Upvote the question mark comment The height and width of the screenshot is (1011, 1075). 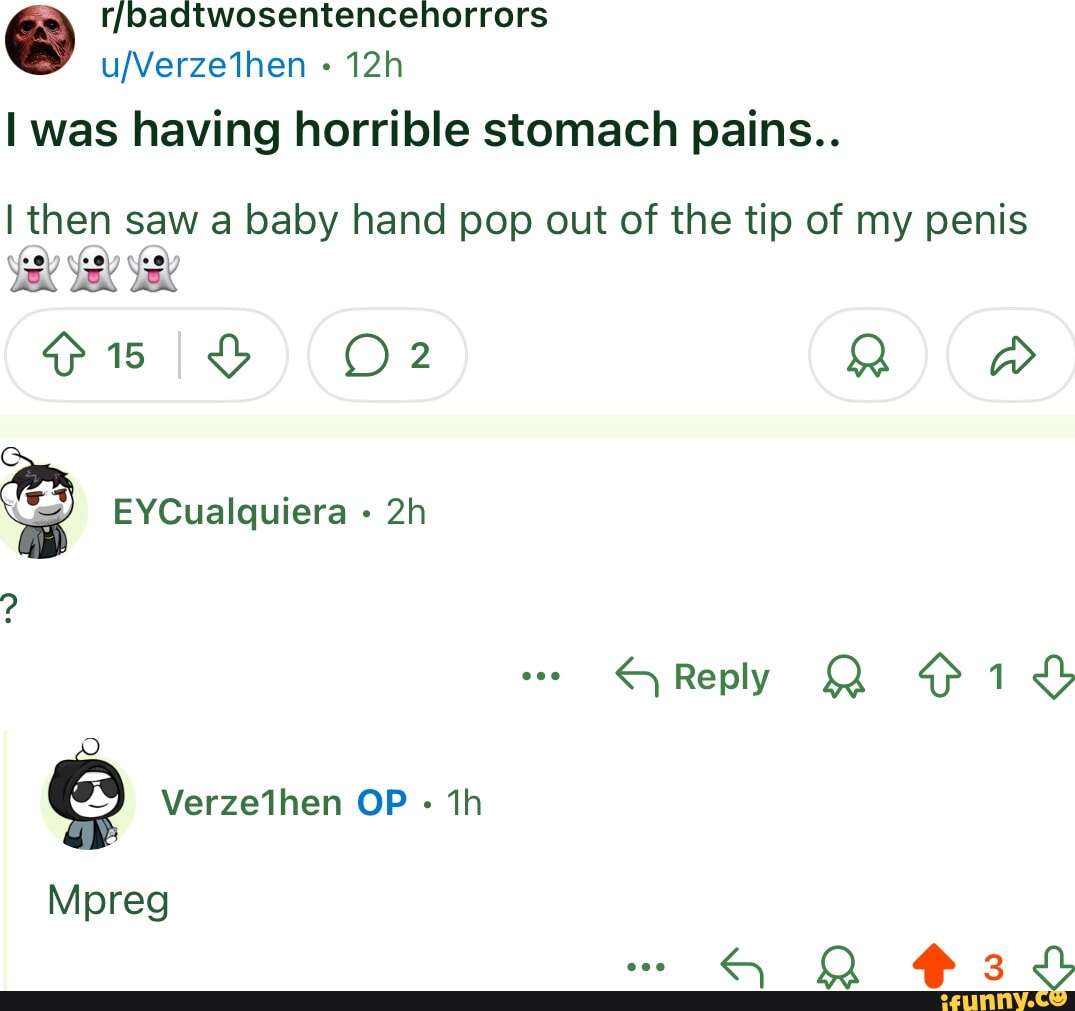pyautogui.click(x=938, y=676)
